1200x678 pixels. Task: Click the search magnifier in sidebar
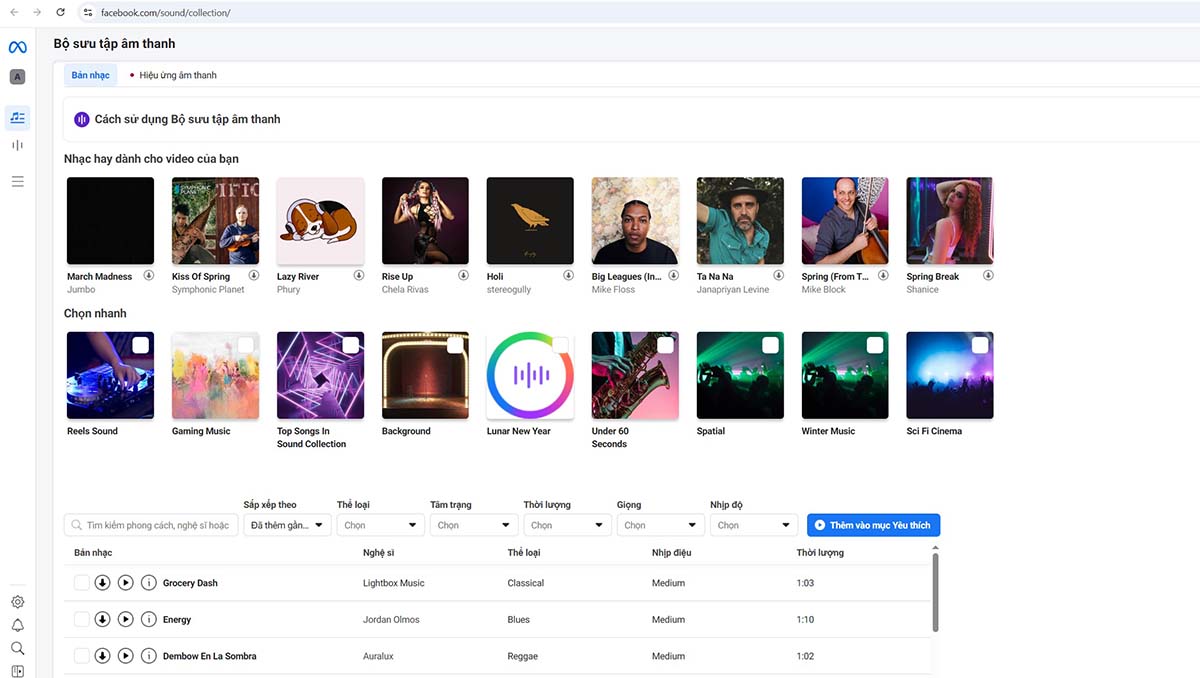pyautogui.click(x=17, y=648)
